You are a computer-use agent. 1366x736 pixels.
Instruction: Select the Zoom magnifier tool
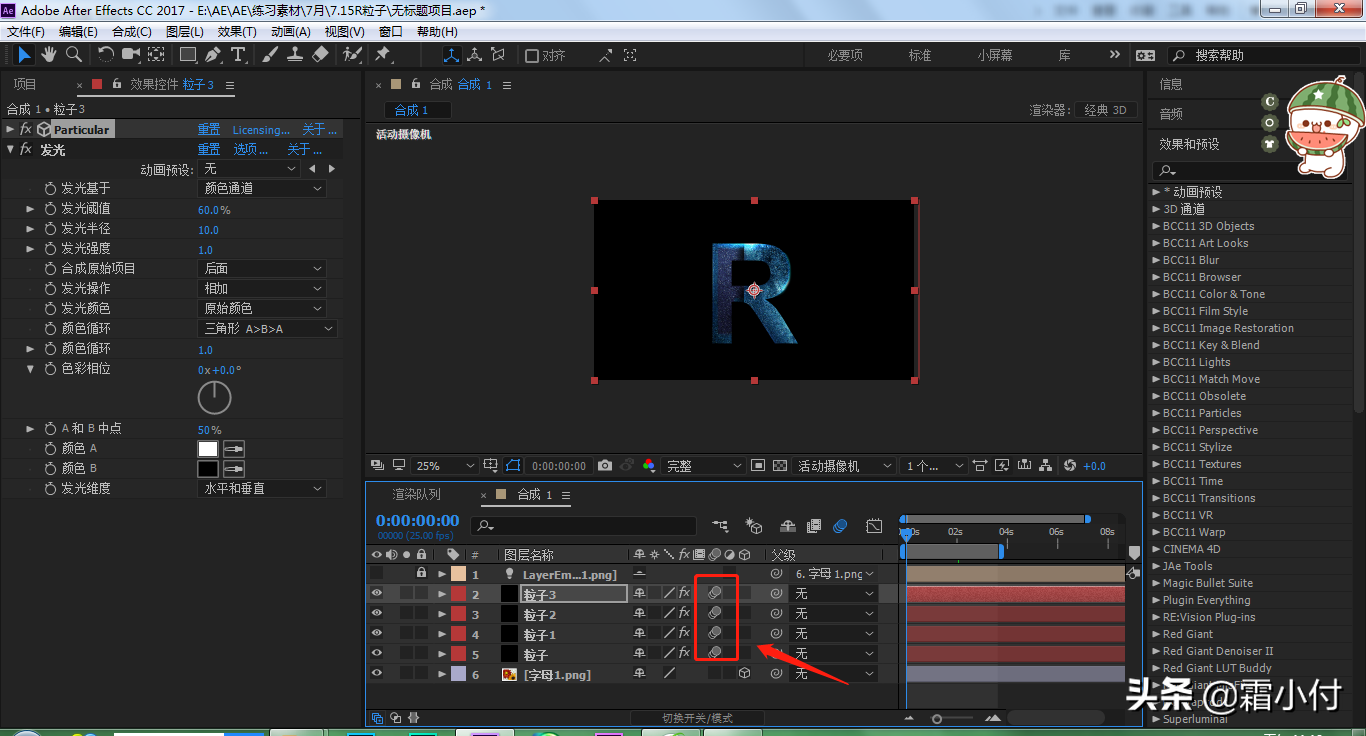coord(73,54)
